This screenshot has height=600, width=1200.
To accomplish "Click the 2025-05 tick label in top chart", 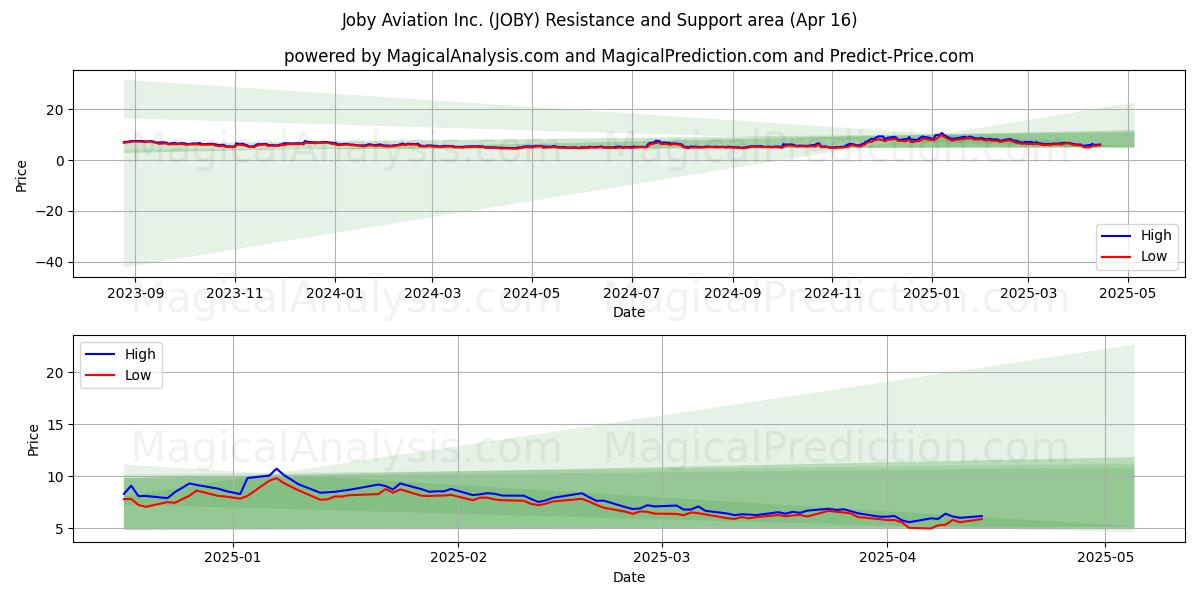I will [x=1129, y=294].
